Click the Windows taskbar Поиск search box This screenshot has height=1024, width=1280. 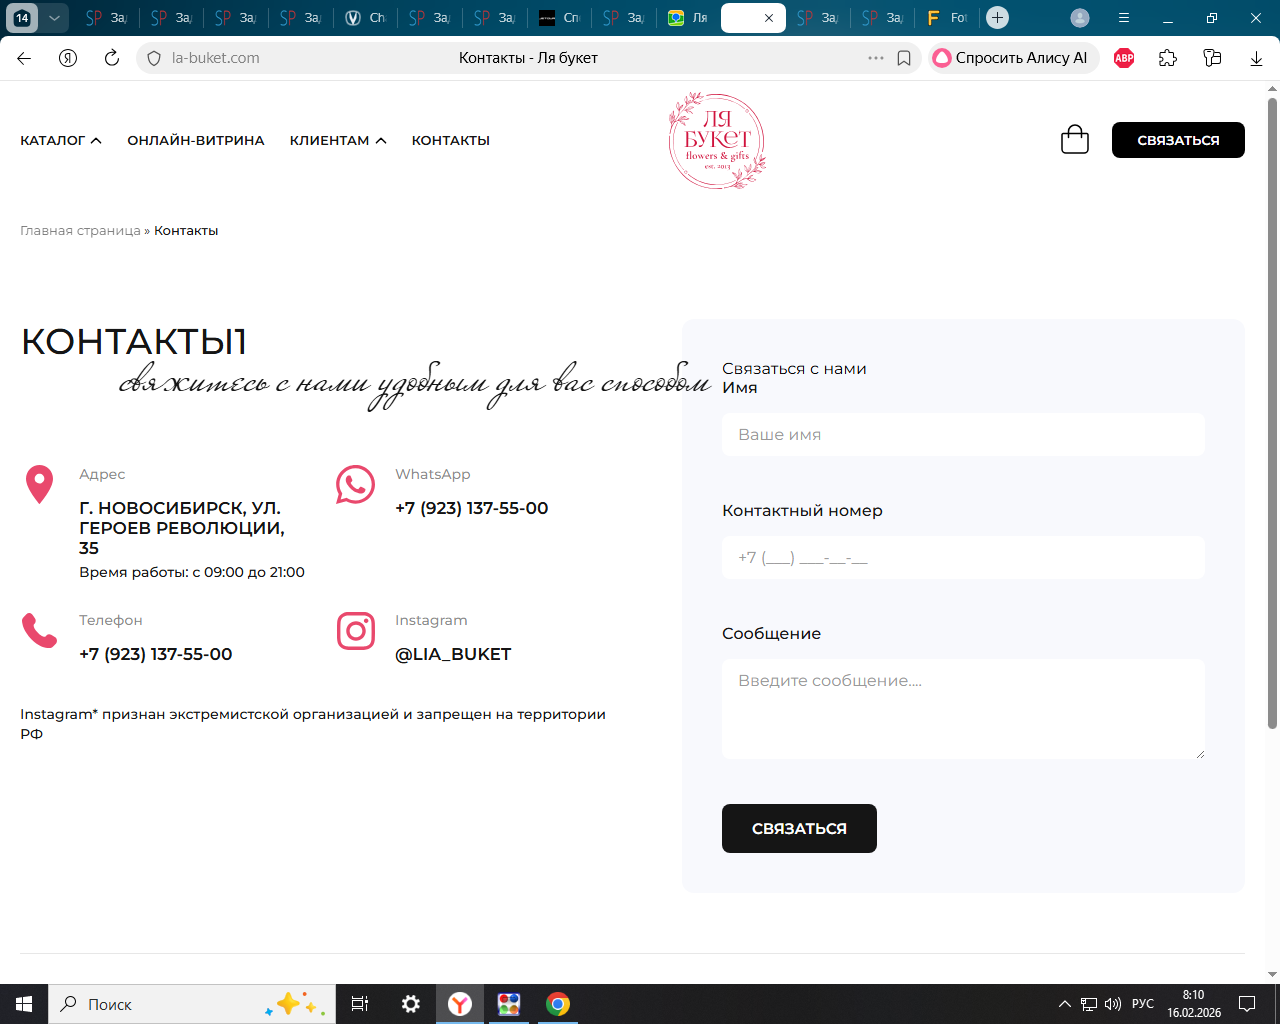[x=190, y=1004]
